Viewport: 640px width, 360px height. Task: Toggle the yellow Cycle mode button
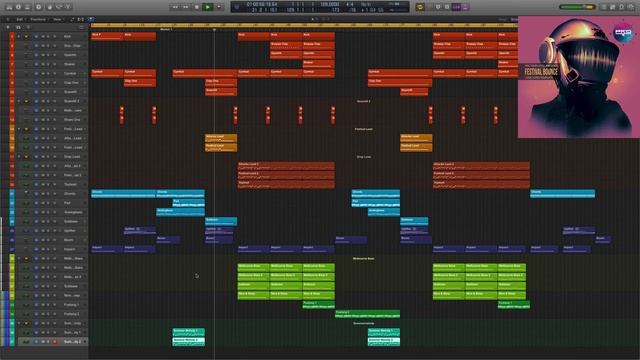pos(420,7)
